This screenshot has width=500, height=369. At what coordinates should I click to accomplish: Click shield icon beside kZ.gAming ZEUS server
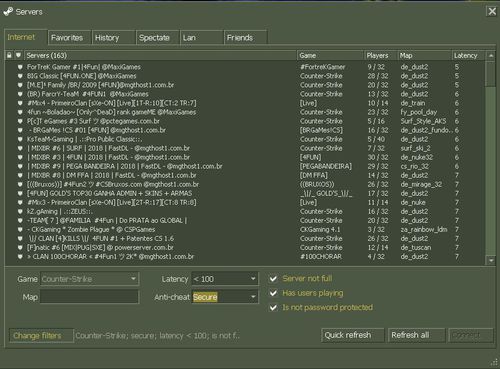(x=20, y=211)
